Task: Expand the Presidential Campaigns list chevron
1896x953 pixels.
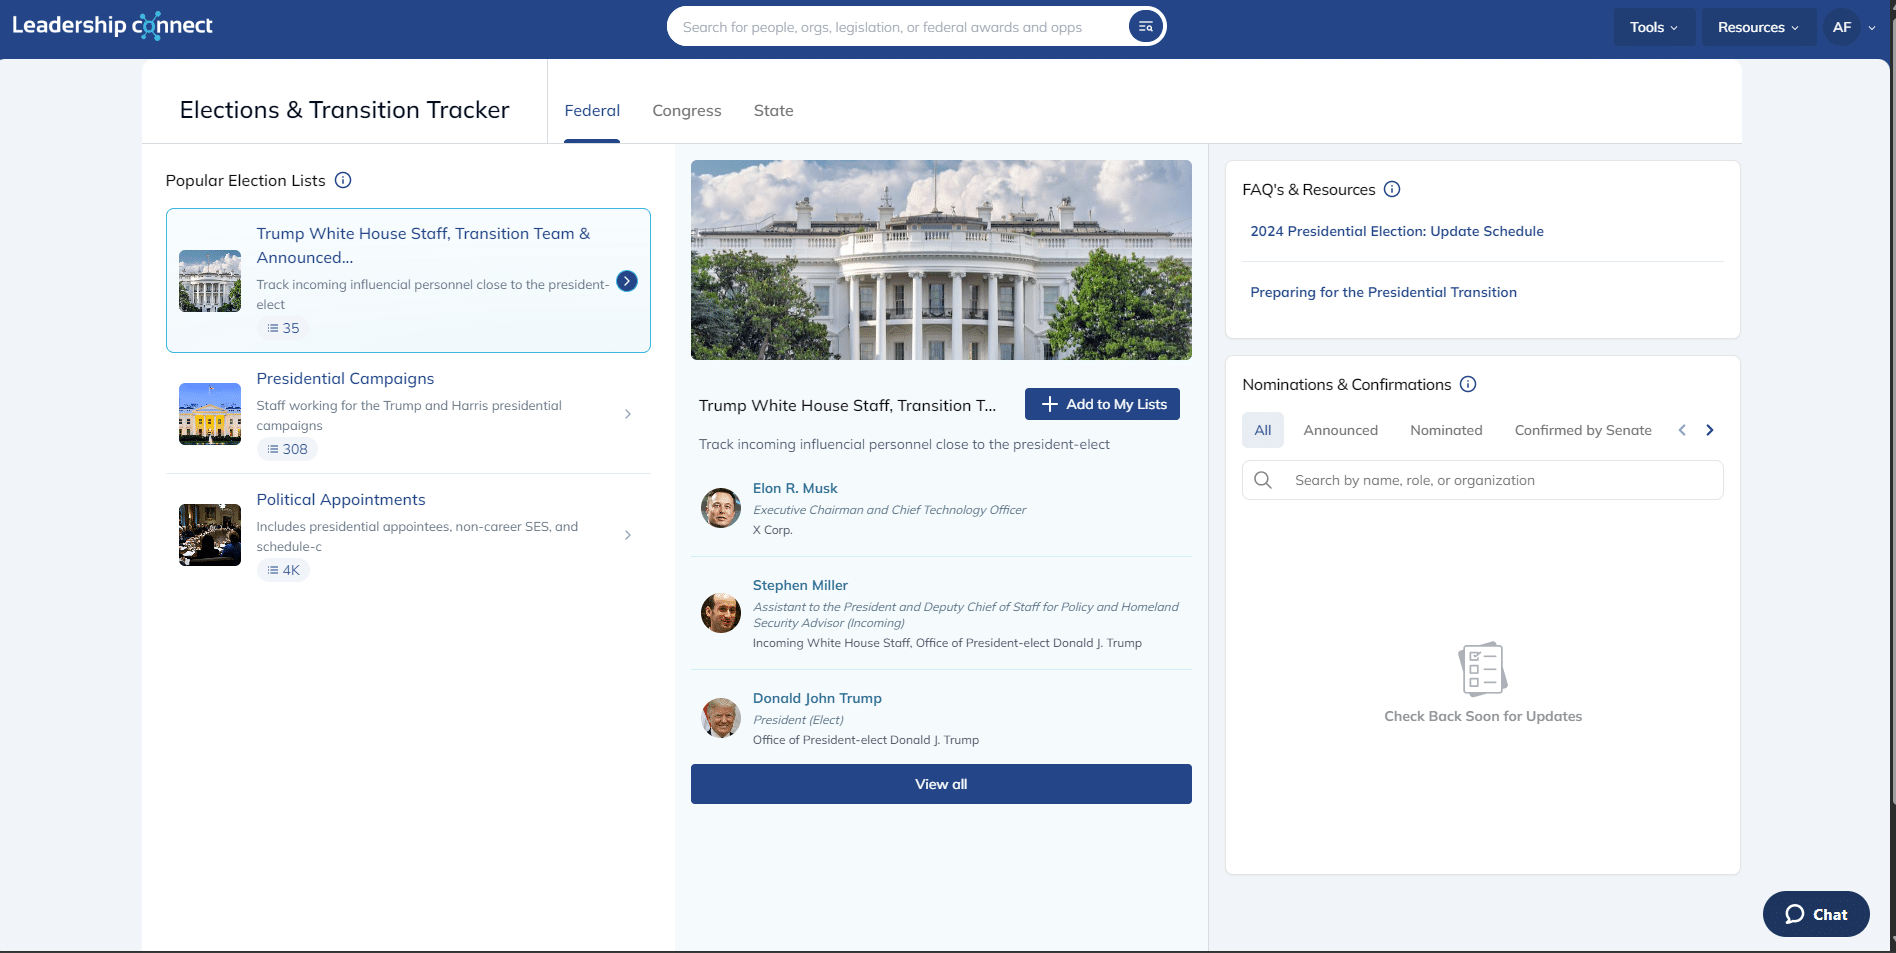Action: point(628,414)
